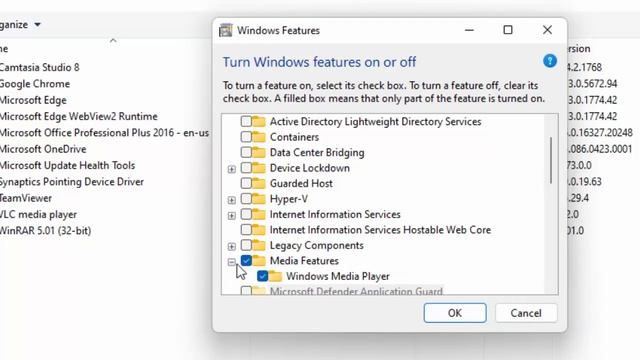Viewport: 640px width, 360px height.
Task: Check the Containers feature box
Action: 246,137
